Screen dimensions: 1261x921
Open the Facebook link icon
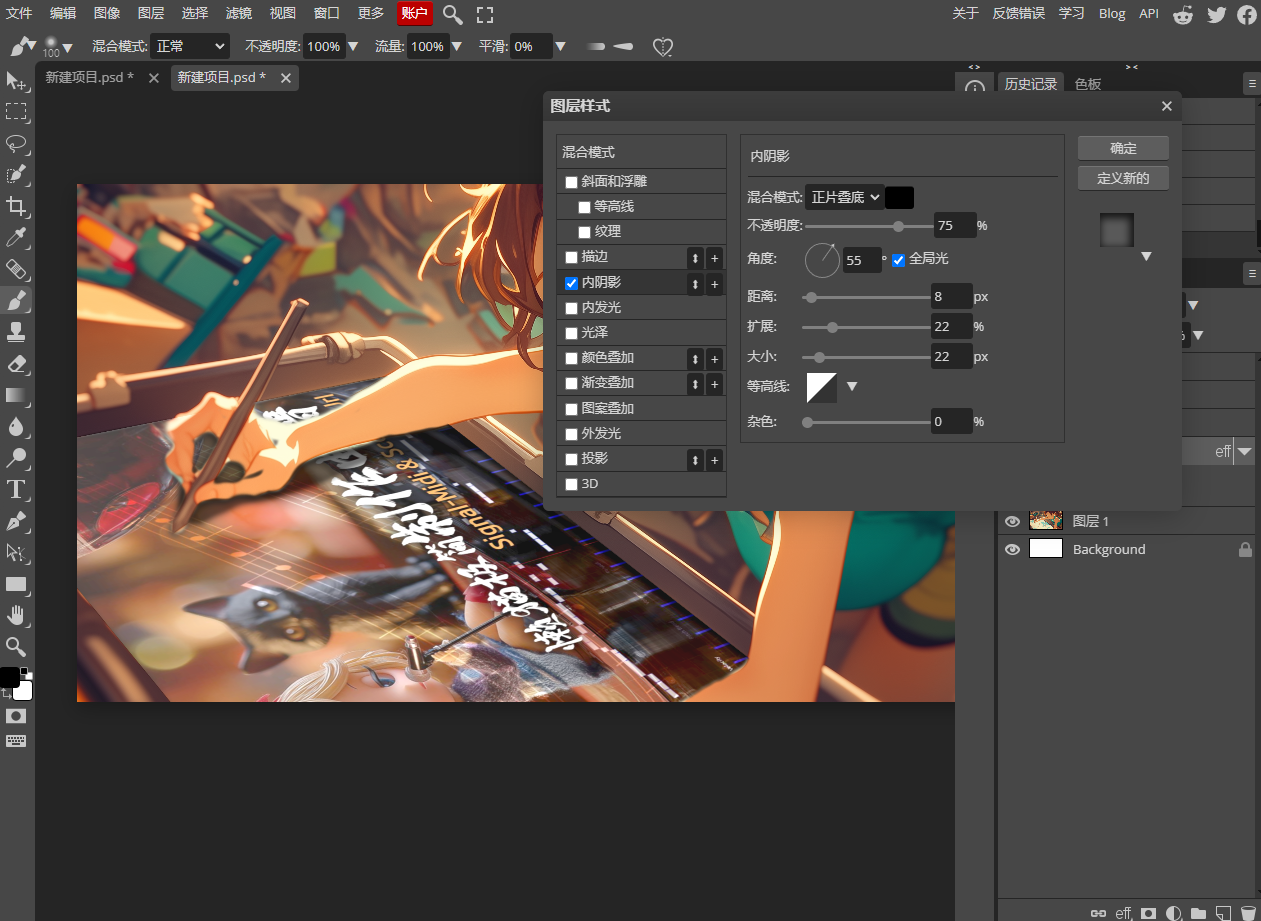[x=1247, y=14]
